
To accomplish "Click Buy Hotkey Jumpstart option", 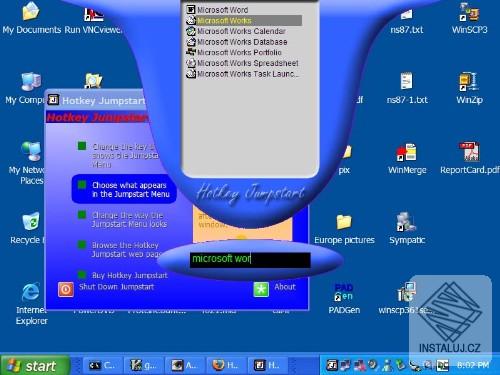I will pos(130,275).
